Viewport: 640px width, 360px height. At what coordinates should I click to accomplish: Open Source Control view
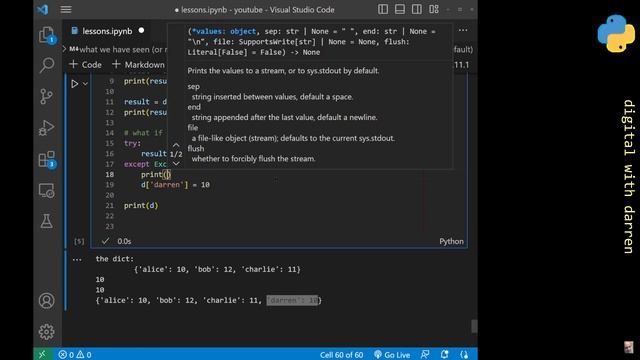[47, 96]
